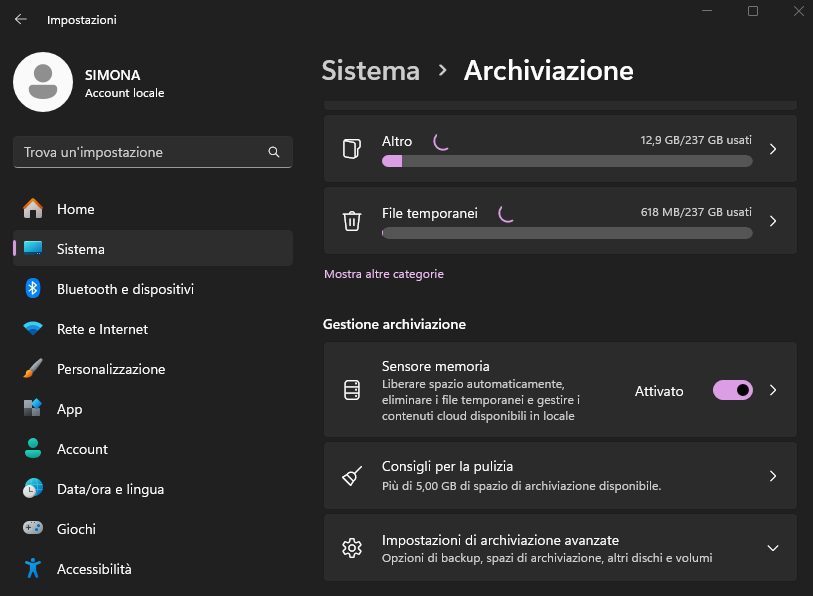Click the search magnifier icon
The image size is (813, 596).
coord(274,152)
